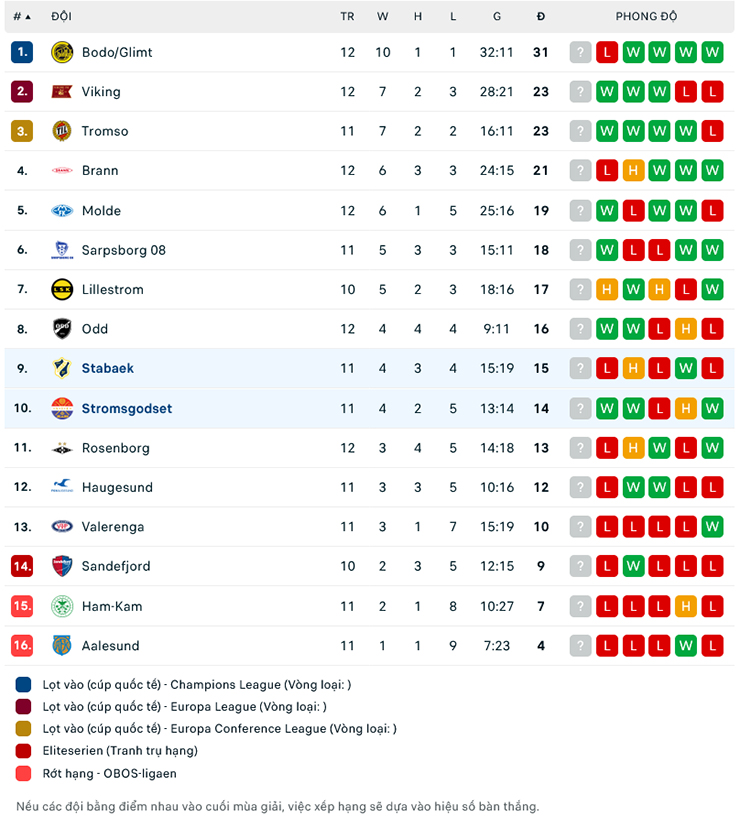740x827 pixels.
Task: Click the Viking club logo
Action: [61, 91]
